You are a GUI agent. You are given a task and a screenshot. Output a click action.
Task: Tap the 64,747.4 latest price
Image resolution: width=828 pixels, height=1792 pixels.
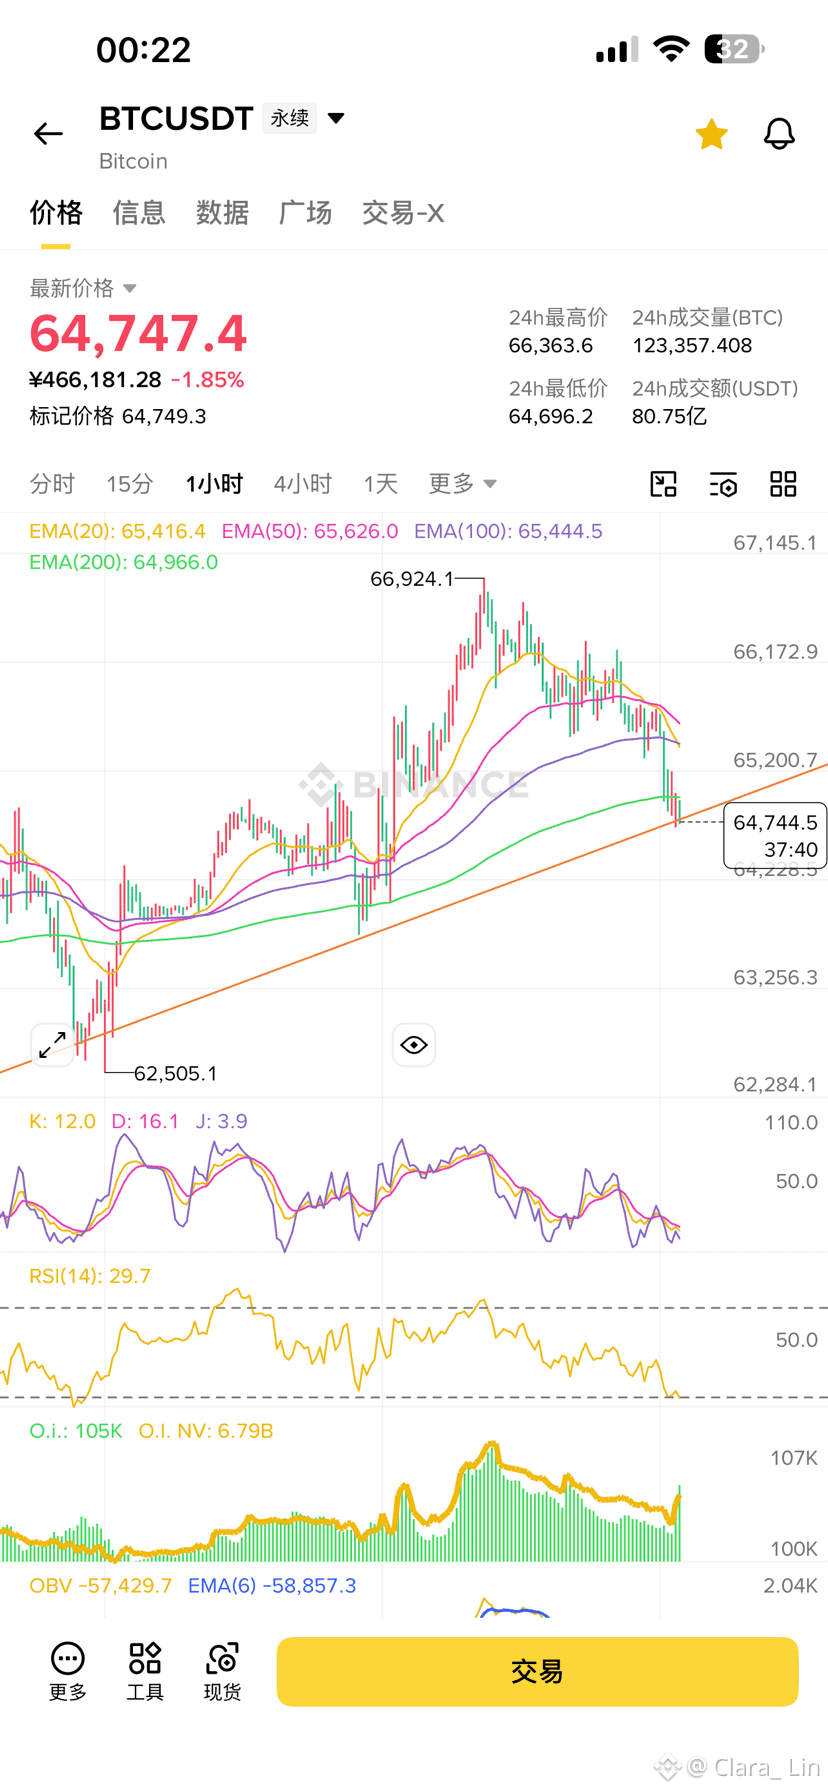(138, 334)
